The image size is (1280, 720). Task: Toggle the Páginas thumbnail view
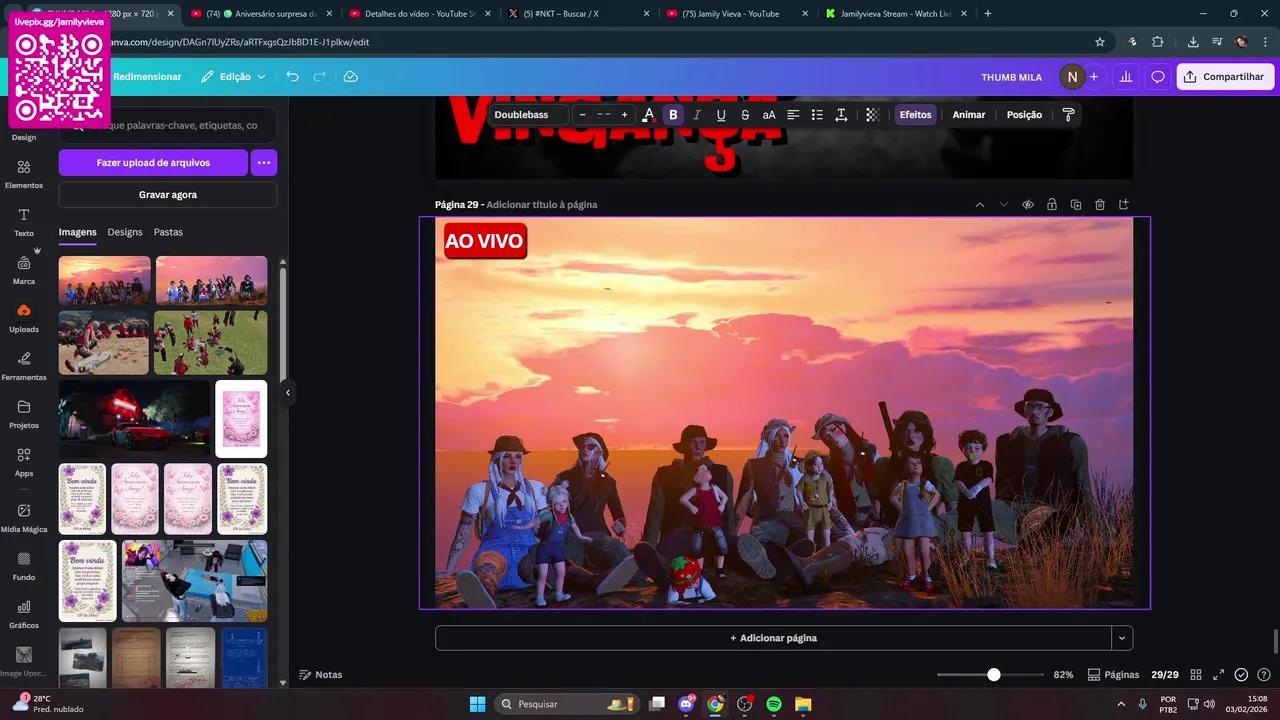(1113, 675)
